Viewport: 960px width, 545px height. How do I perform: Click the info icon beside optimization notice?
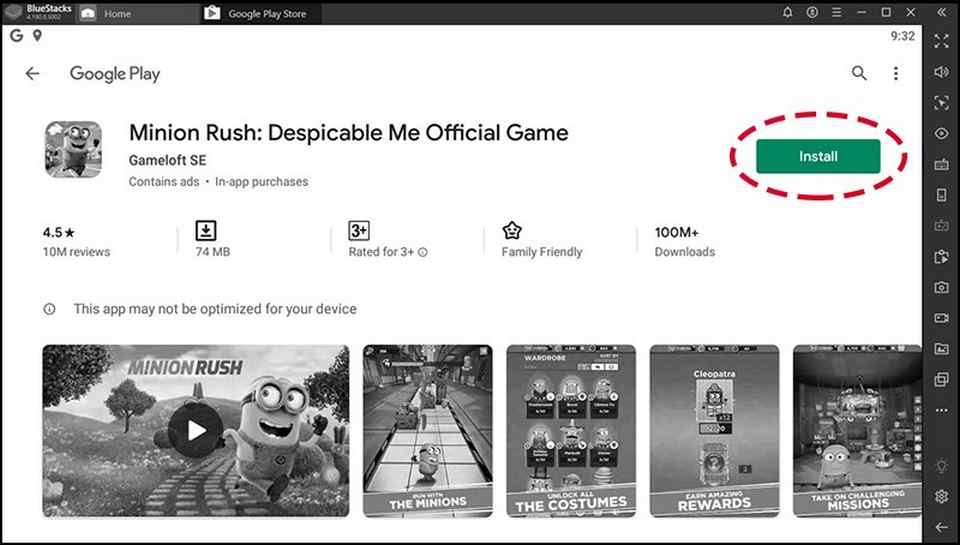coord(49,309)
